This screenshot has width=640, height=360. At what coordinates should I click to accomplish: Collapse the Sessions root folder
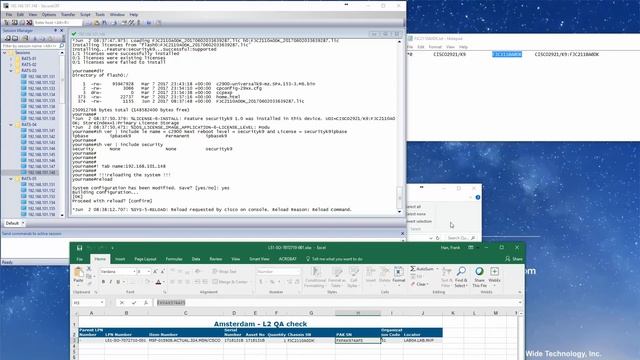[5, 52]
